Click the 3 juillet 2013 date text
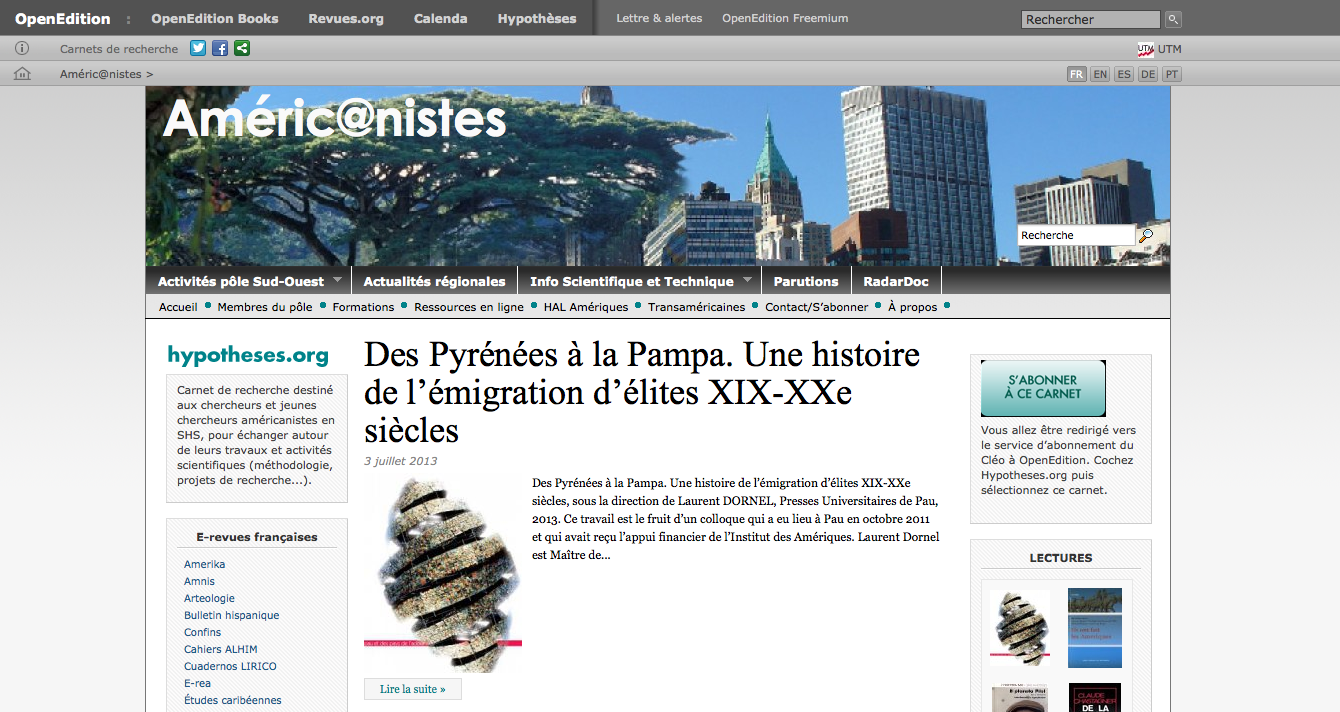The width and height of the screenshot is (1340, 712). 401,461
